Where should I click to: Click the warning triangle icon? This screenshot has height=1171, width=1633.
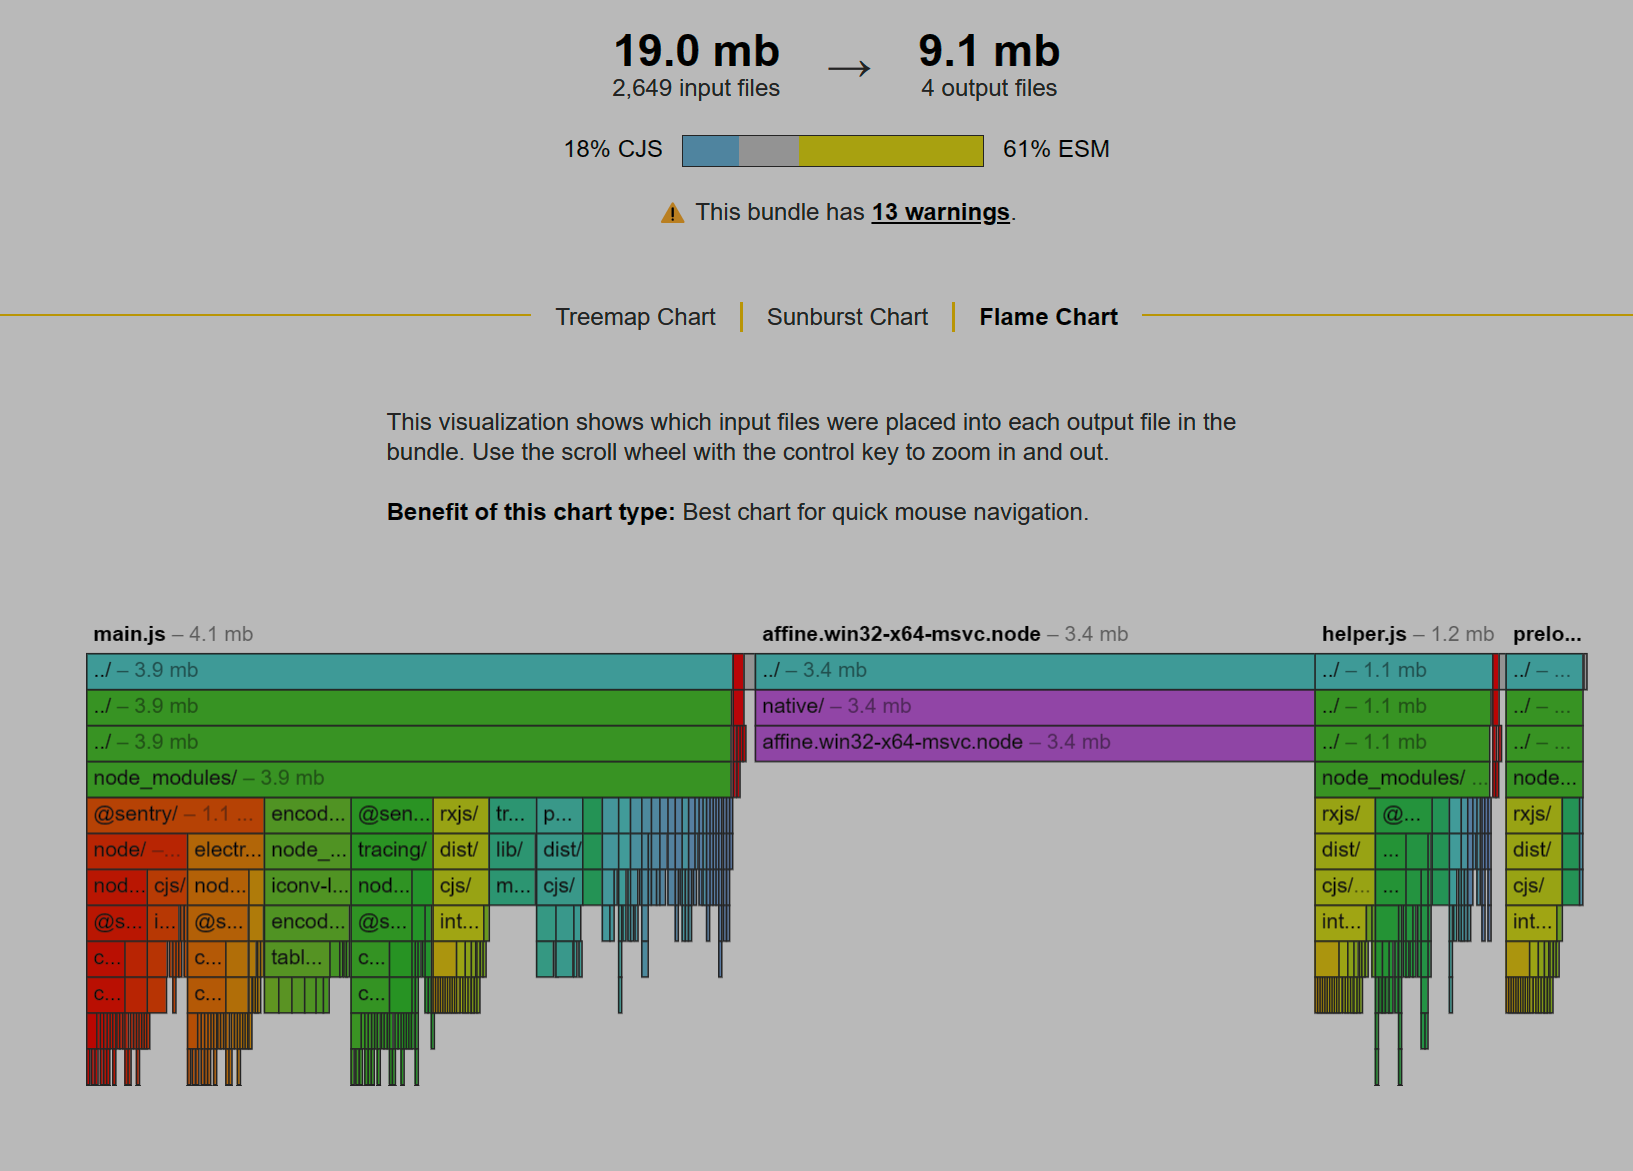click(x=672, y=213)
